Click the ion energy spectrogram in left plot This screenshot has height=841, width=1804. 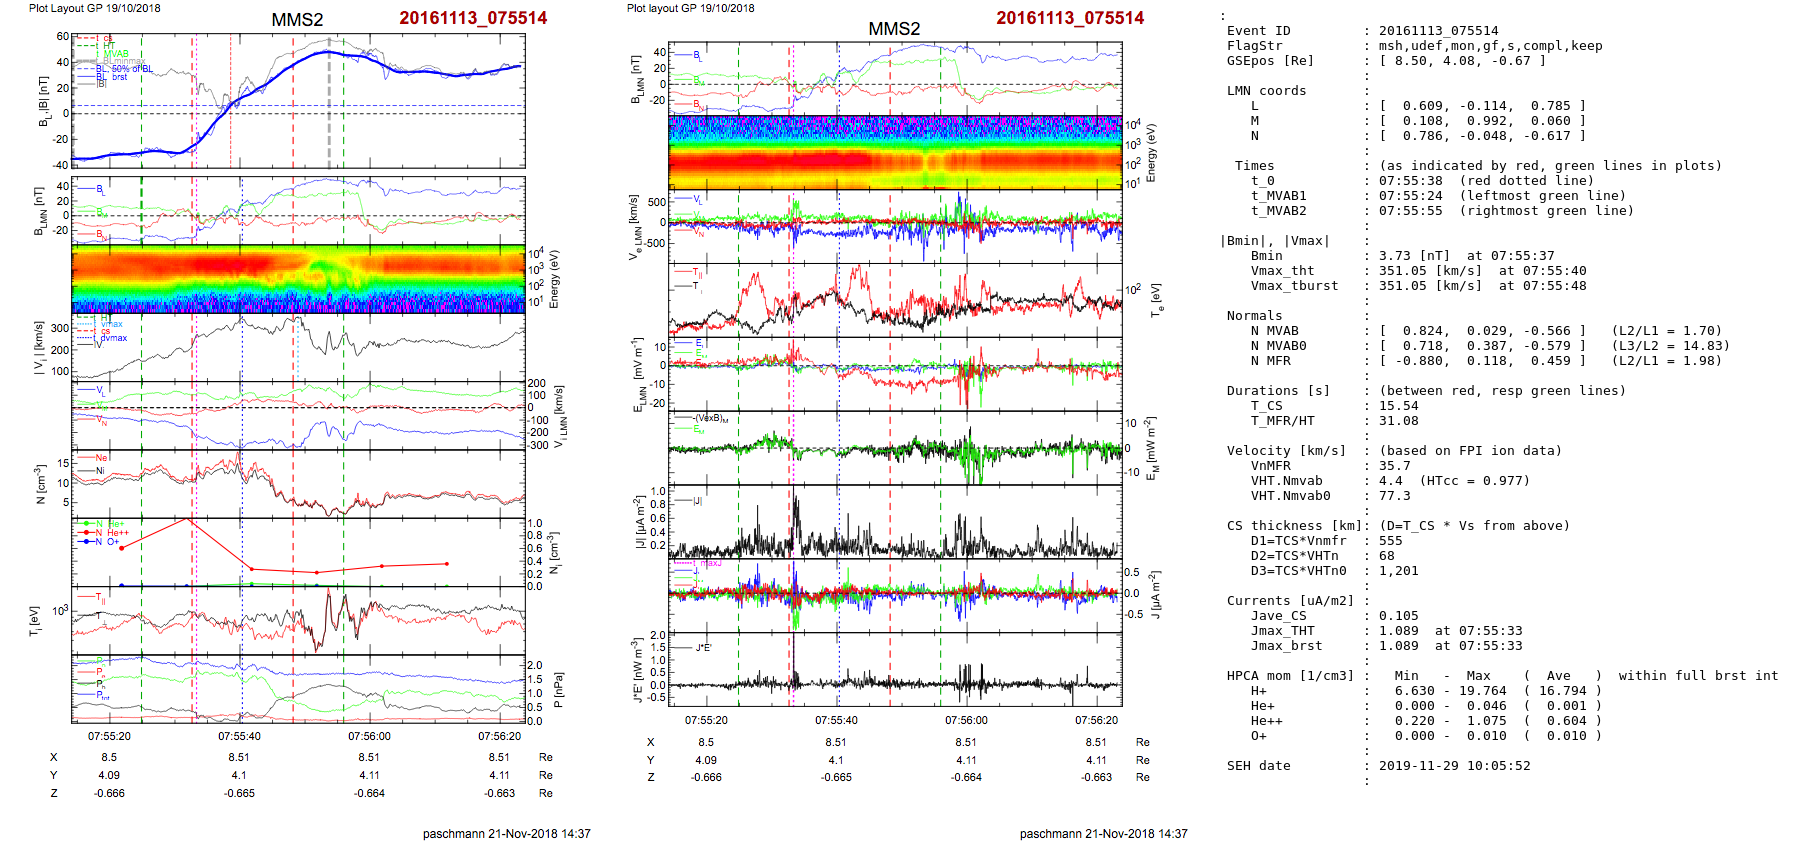pyautogui.click(x=298, y=279)
